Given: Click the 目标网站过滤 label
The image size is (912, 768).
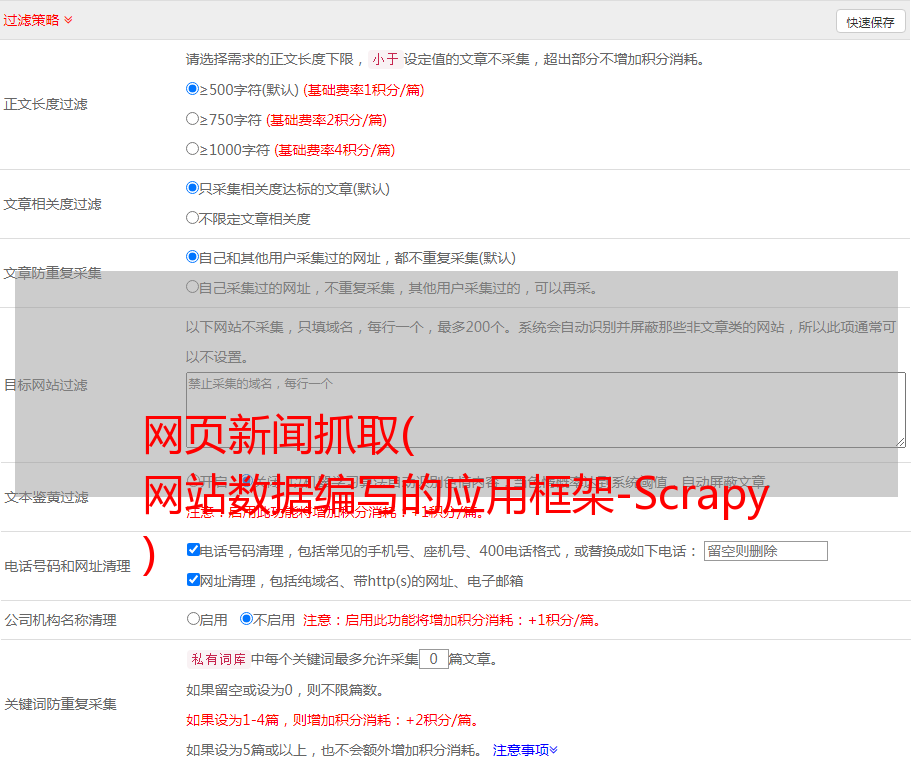Looking at the screenshot, I should tap(45, 385).
